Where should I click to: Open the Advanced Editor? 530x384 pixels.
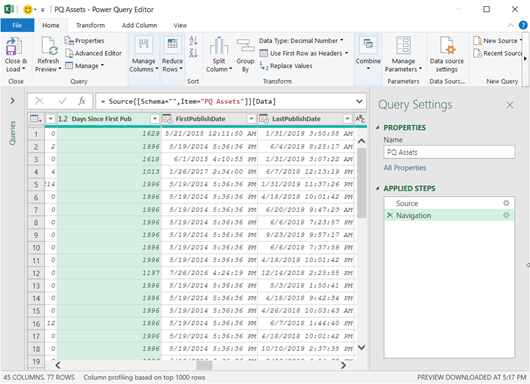coord(93,53)
